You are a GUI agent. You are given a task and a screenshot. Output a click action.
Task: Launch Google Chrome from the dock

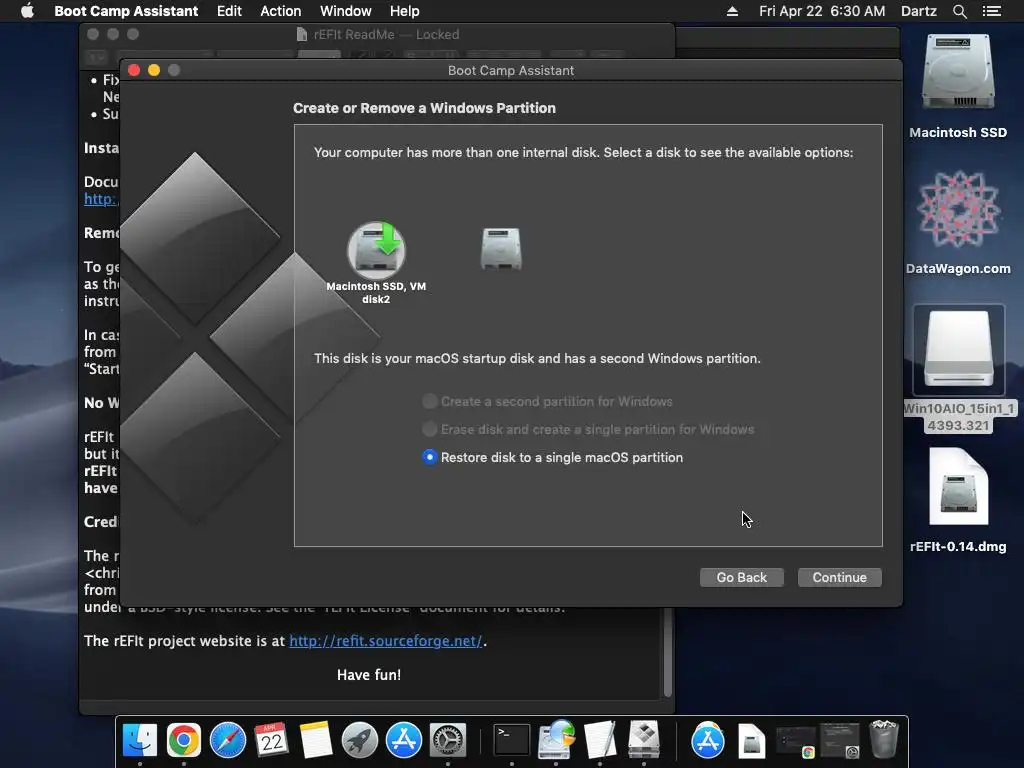[x=184, y=740]
